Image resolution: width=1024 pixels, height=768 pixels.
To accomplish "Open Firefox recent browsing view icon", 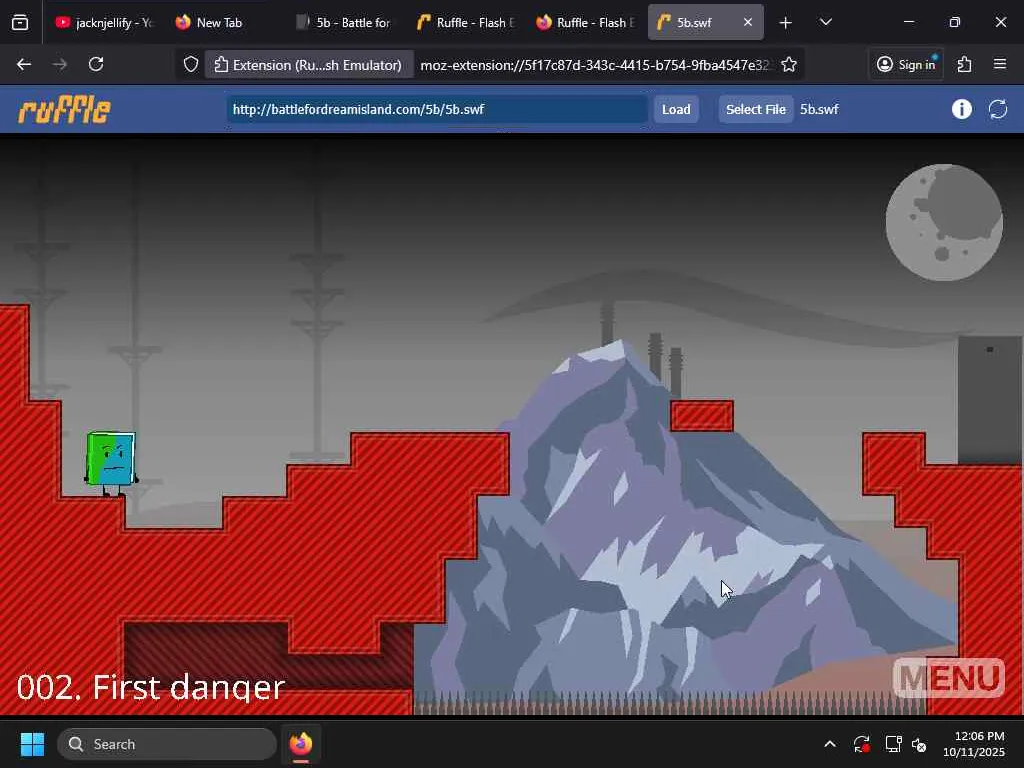I will click(20, 22).
